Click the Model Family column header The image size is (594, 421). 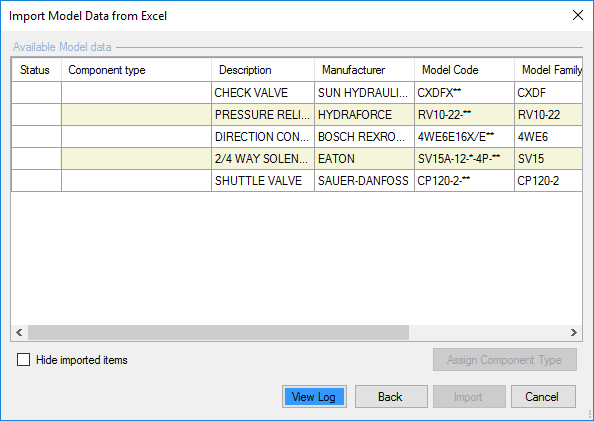coord(548,70)
